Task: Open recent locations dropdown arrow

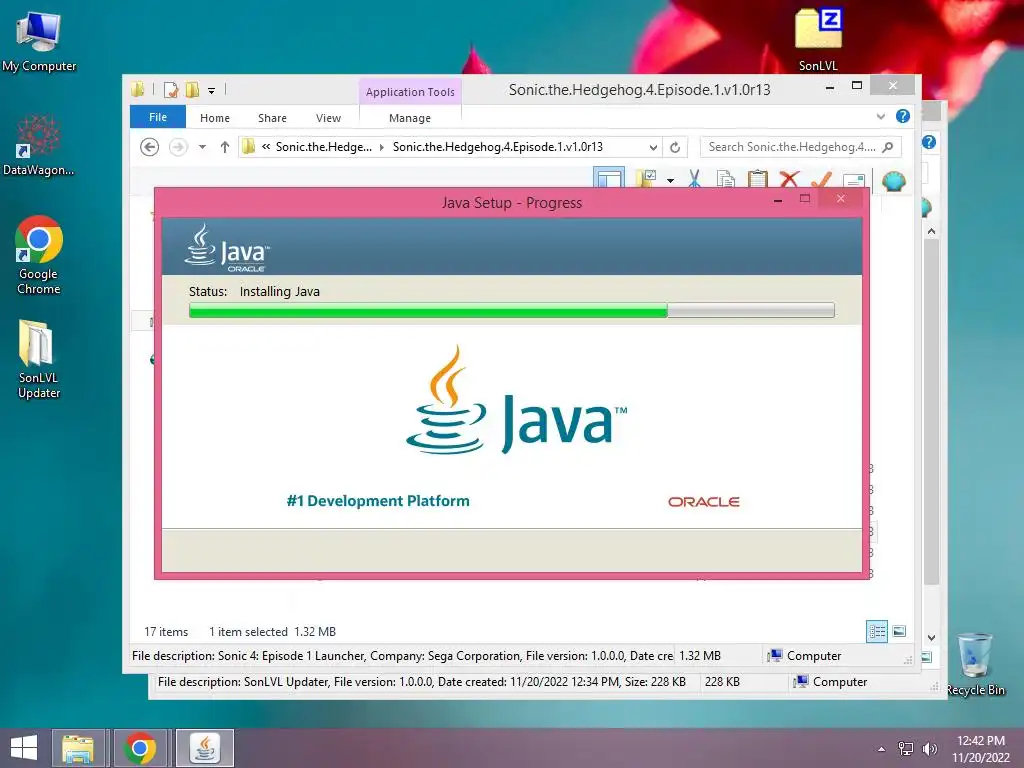Action: 202,147
